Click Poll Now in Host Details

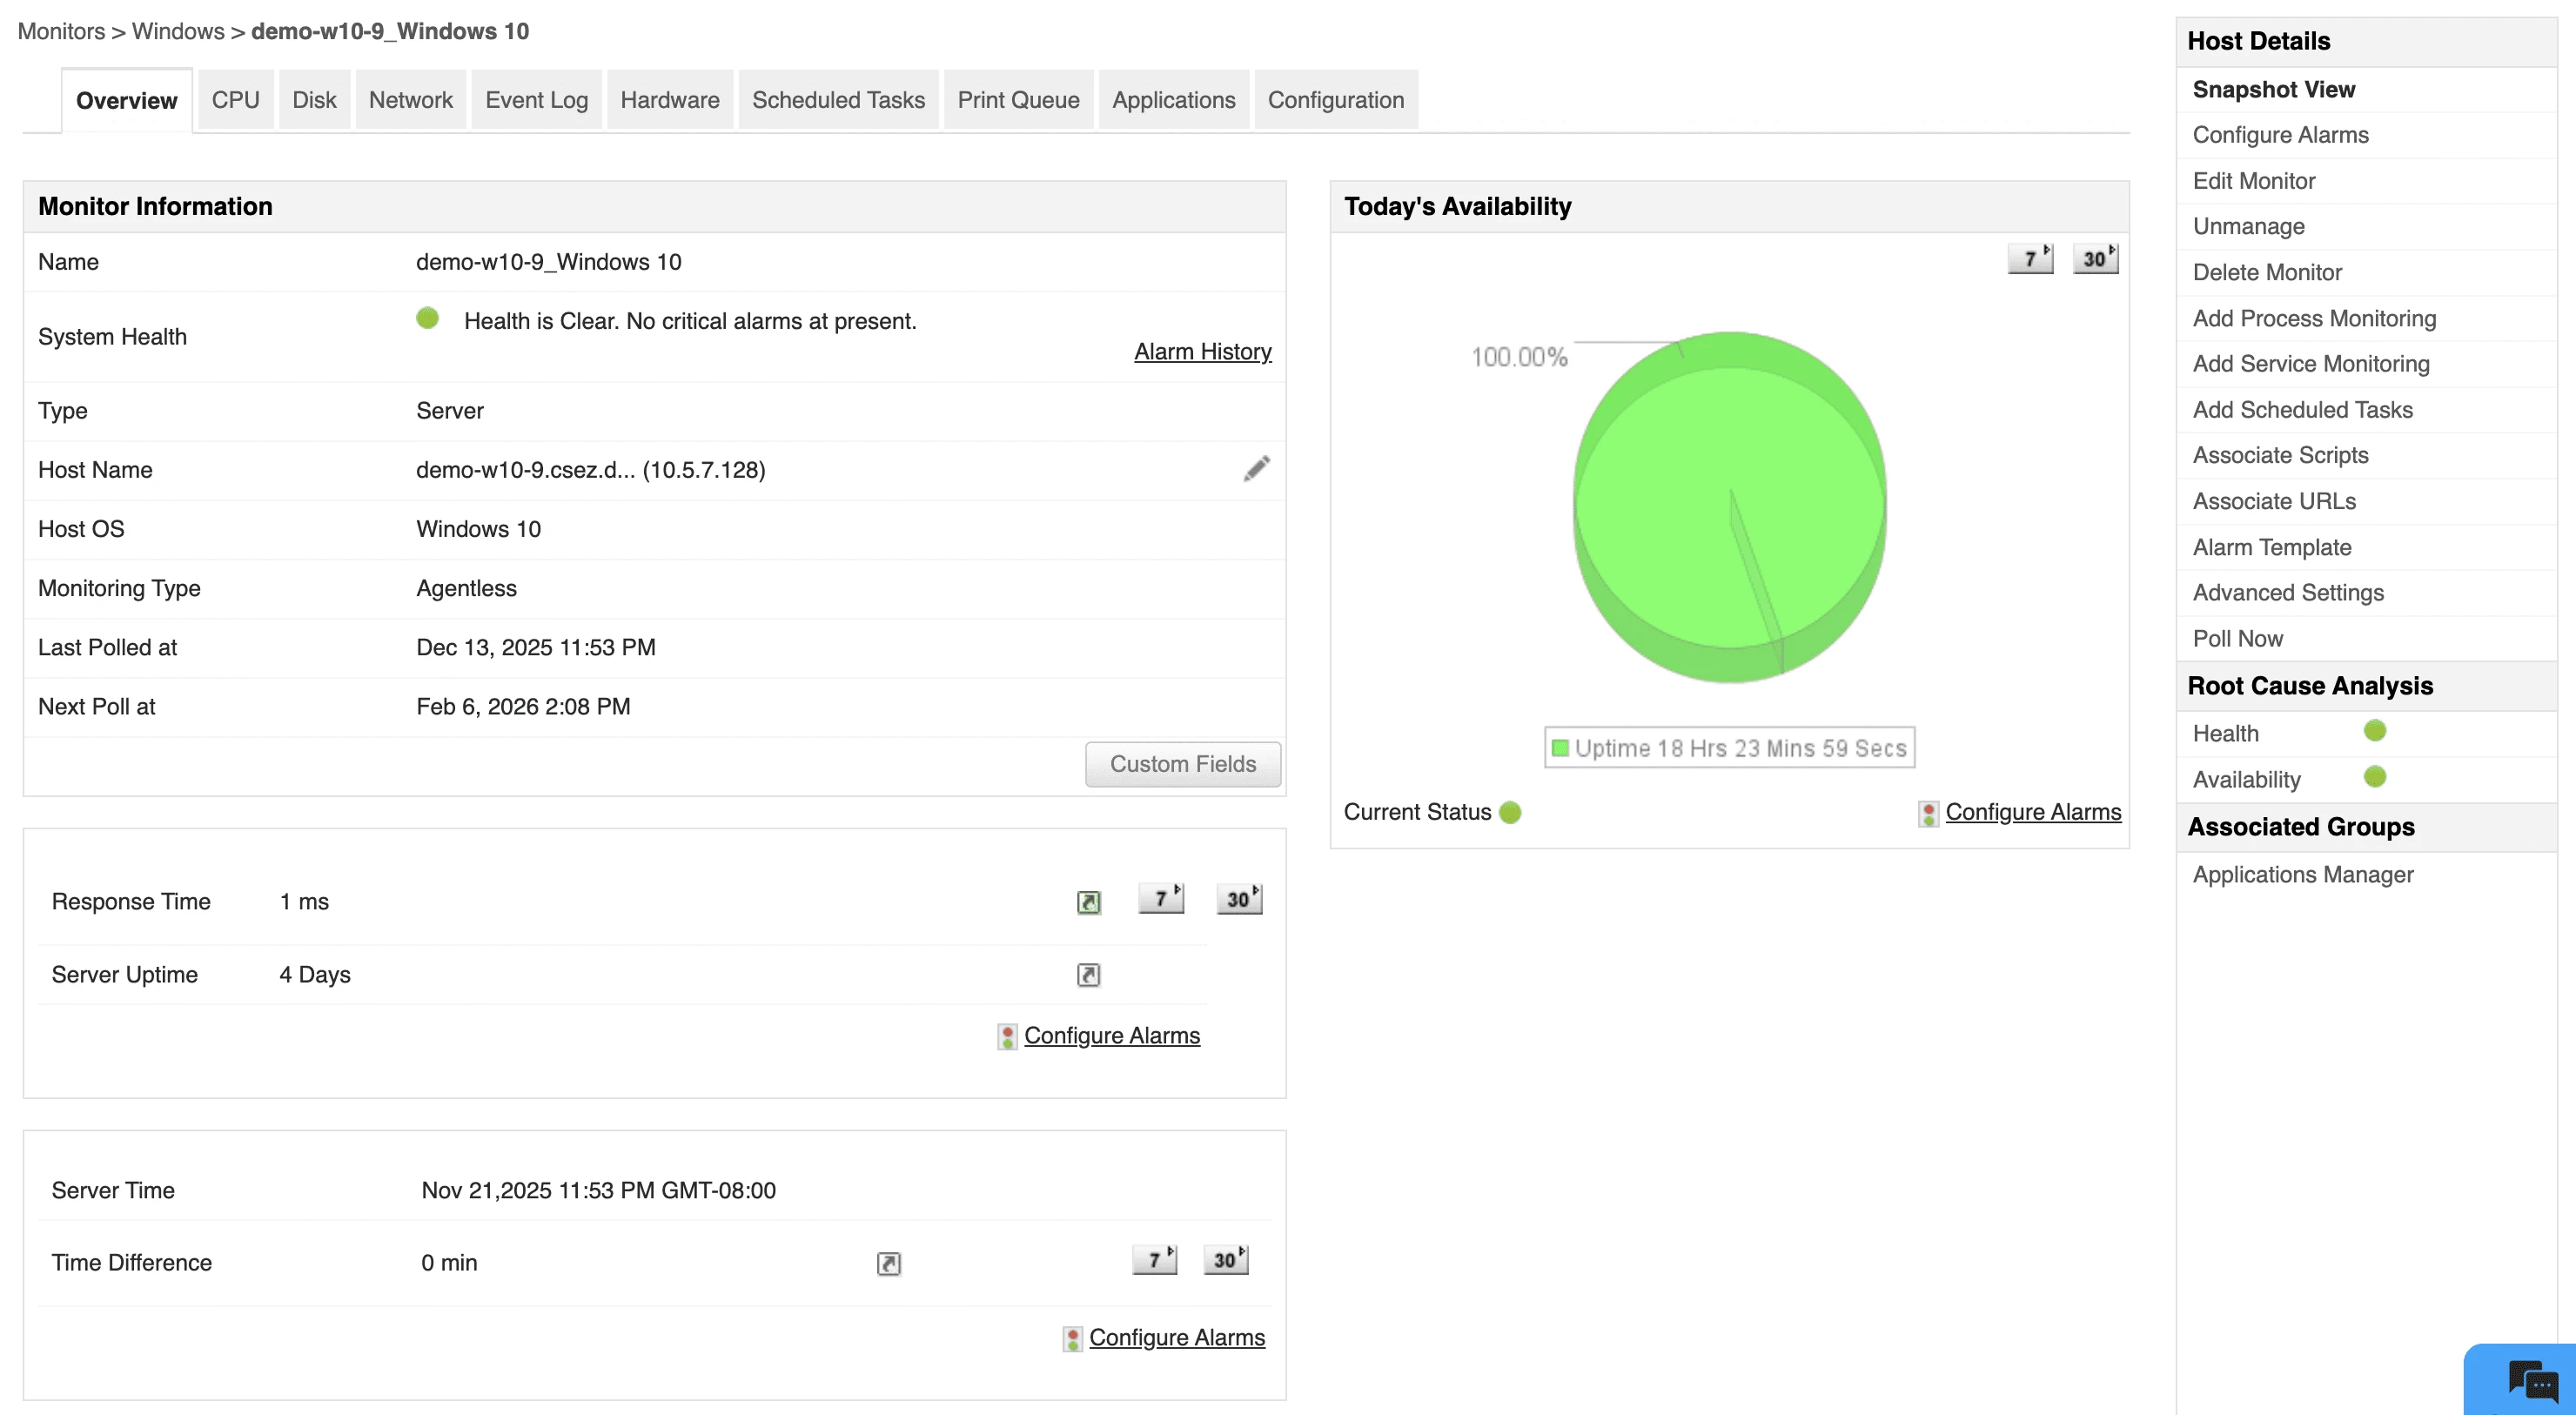pyautogui.click(x=2237, y=638)
